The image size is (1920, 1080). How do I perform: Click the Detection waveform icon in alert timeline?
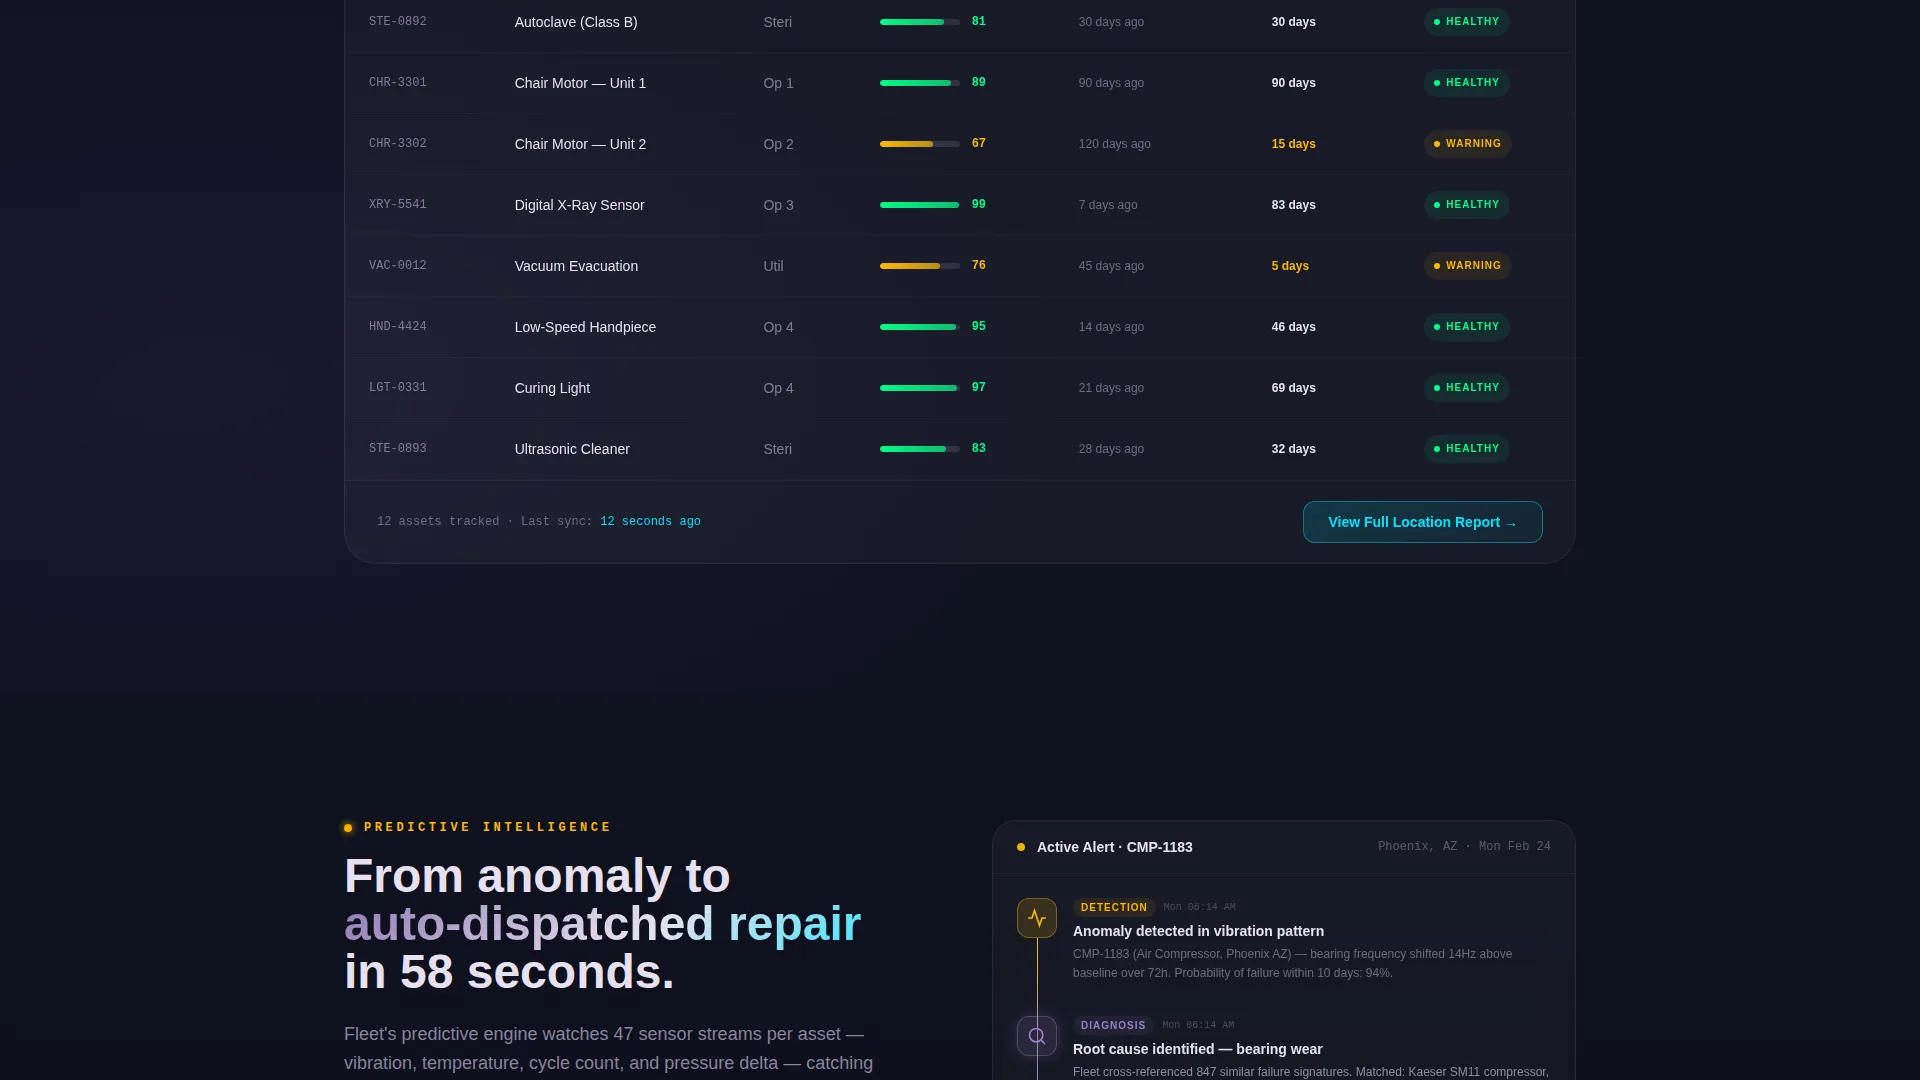(1037, 918)
